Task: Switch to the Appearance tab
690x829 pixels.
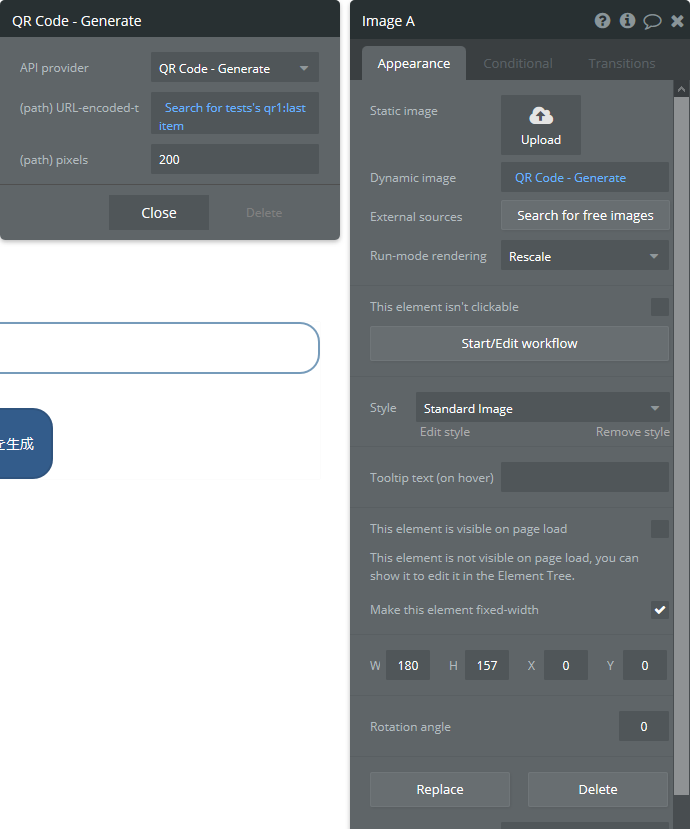Action: 413,63
